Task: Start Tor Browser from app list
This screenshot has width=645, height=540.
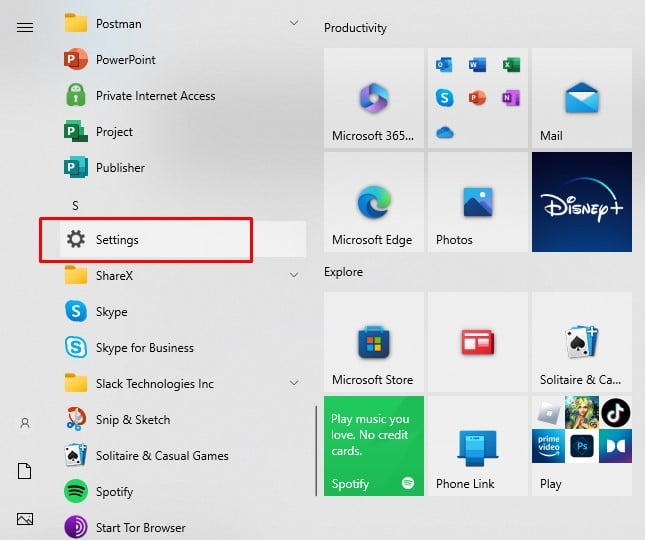Action: click(183, 527)
